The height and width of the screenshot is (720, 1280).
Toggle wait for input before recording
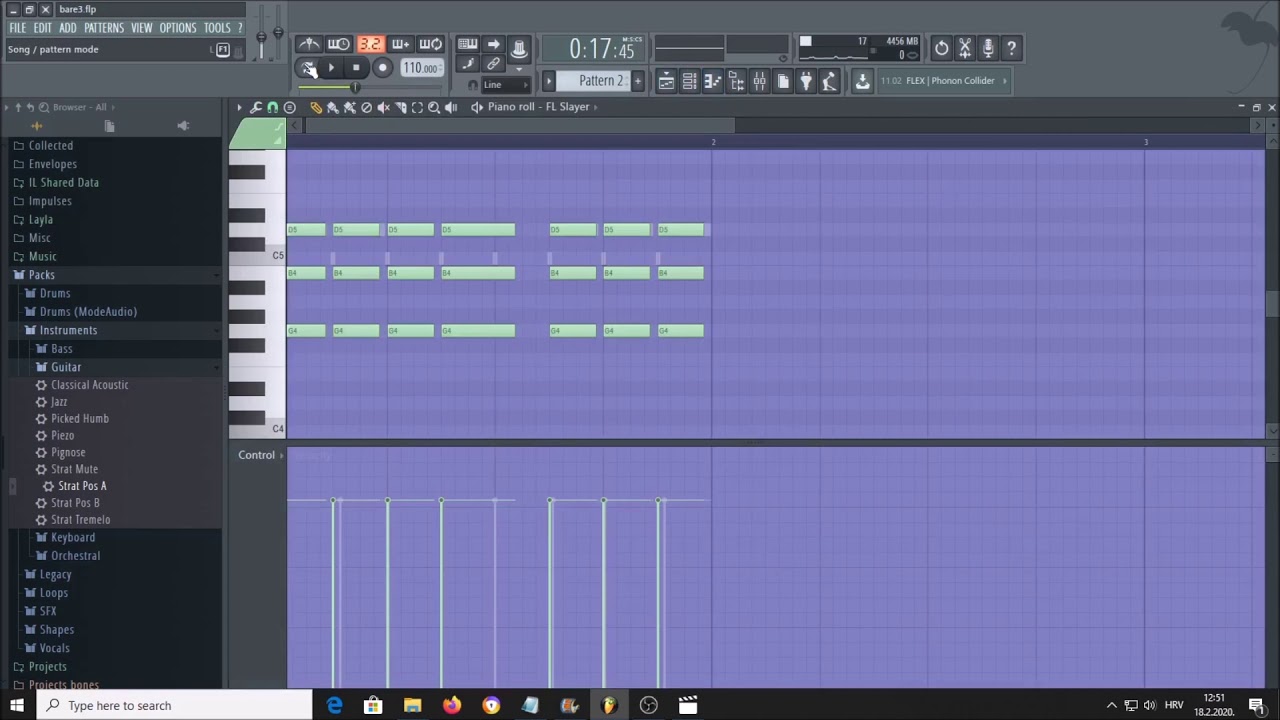[339, 44]
